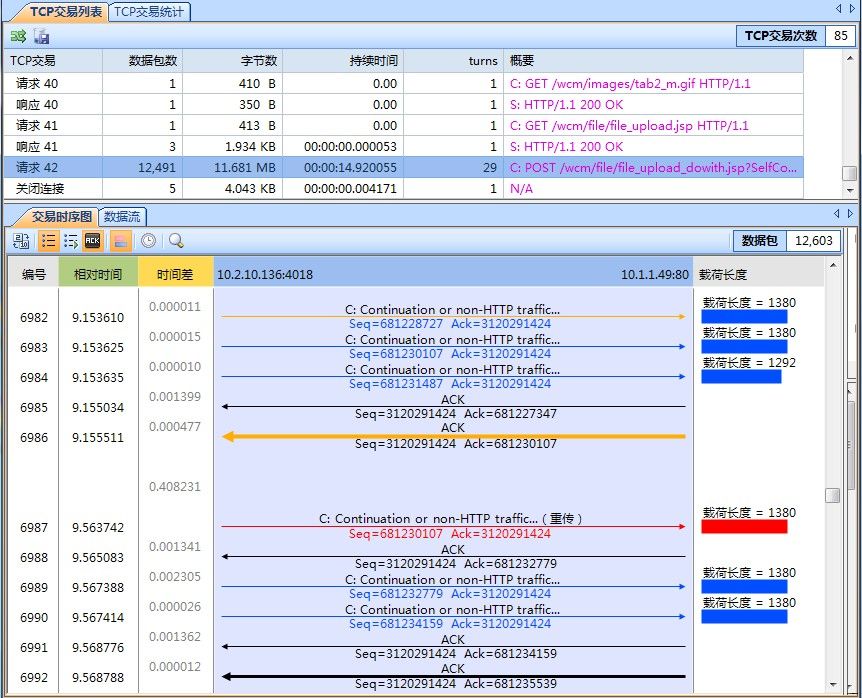Toggle the black ACK packets icon

(x=93, y=241)
